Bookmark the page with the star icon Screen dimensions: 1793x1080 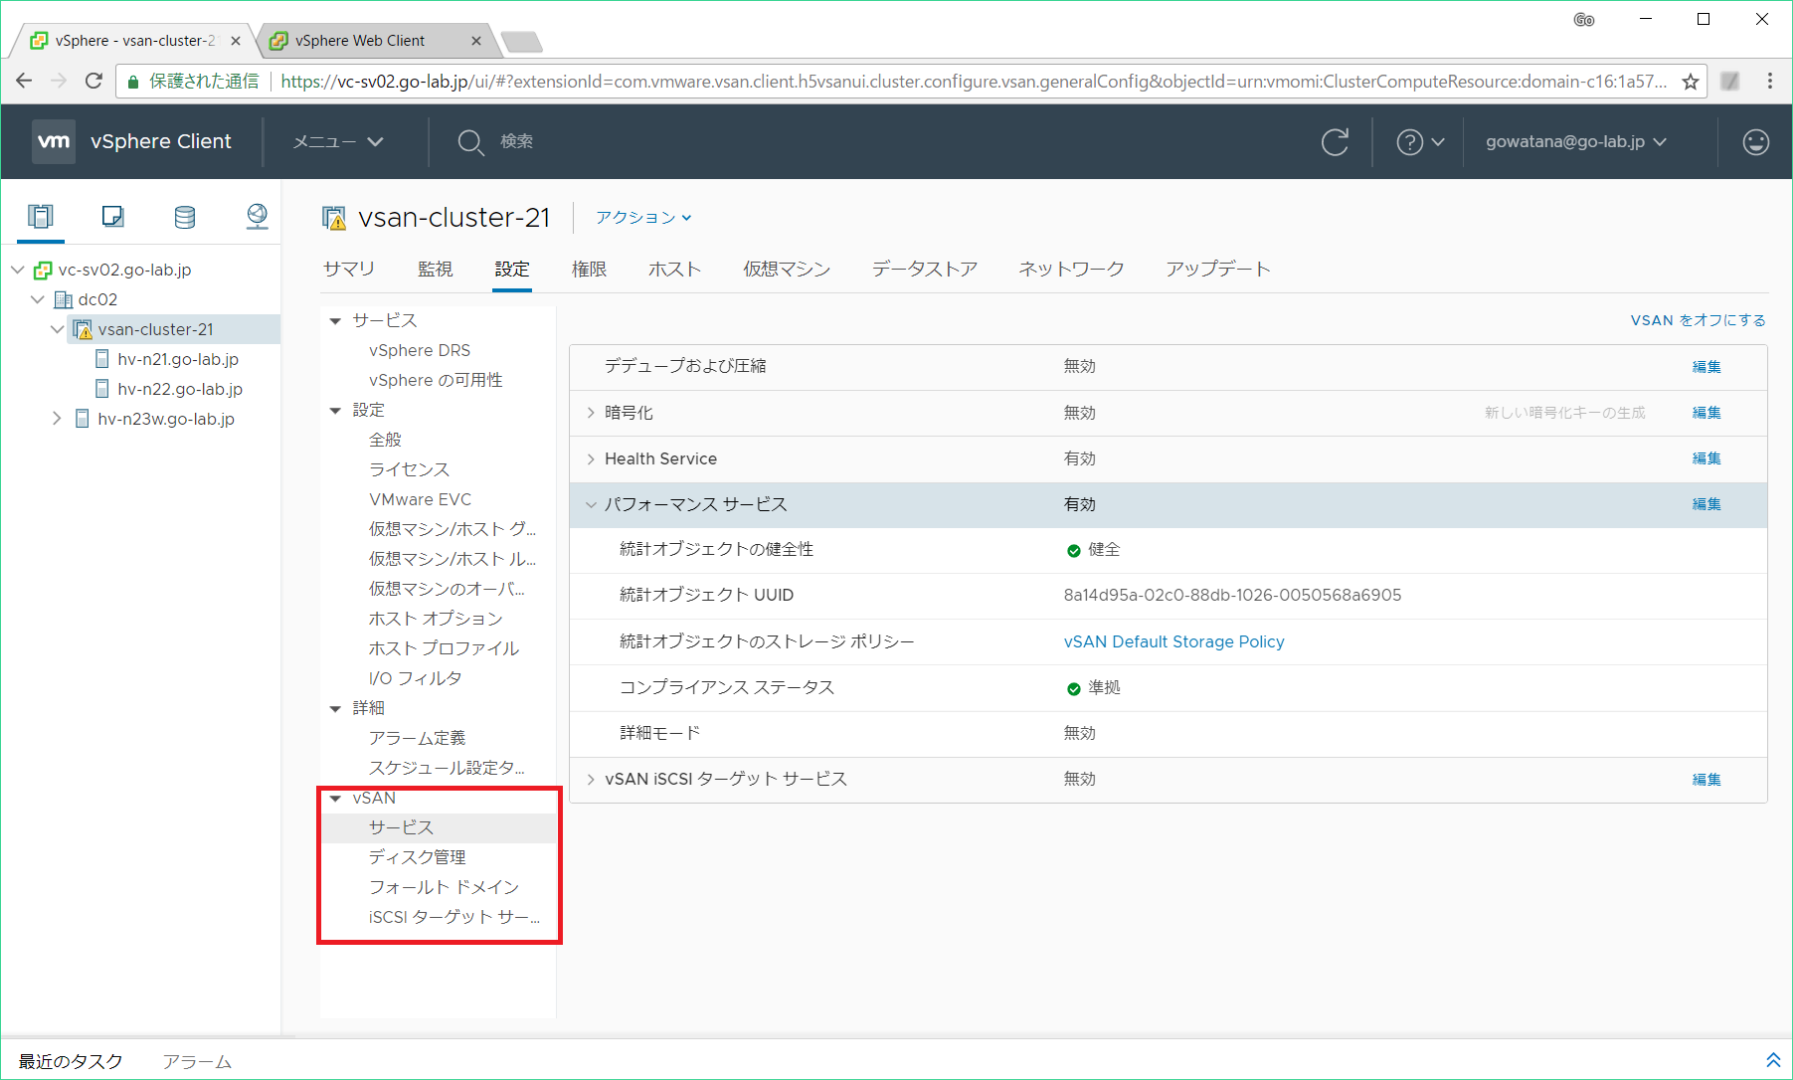tap(1690, 82)
